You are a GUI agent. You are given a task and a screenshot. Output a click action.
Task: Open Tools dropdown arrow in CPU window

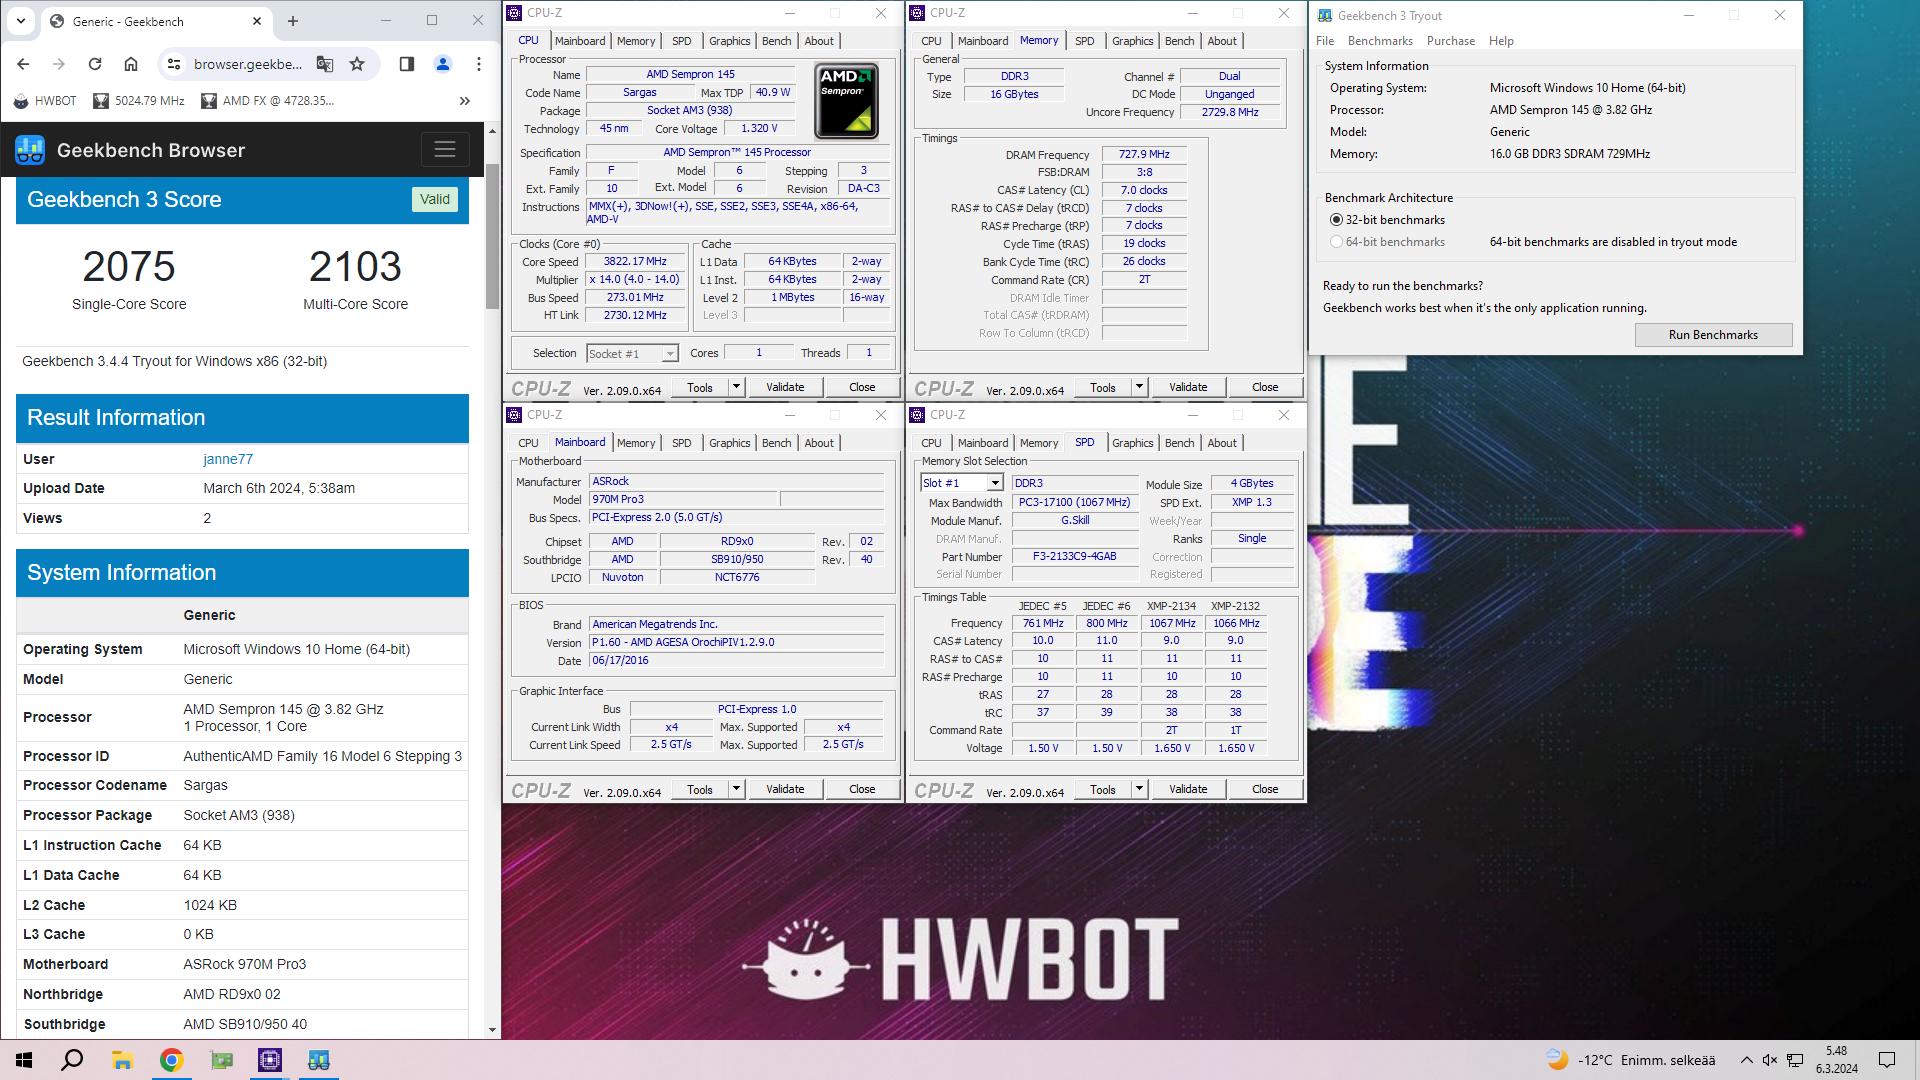tap(737, 387)
